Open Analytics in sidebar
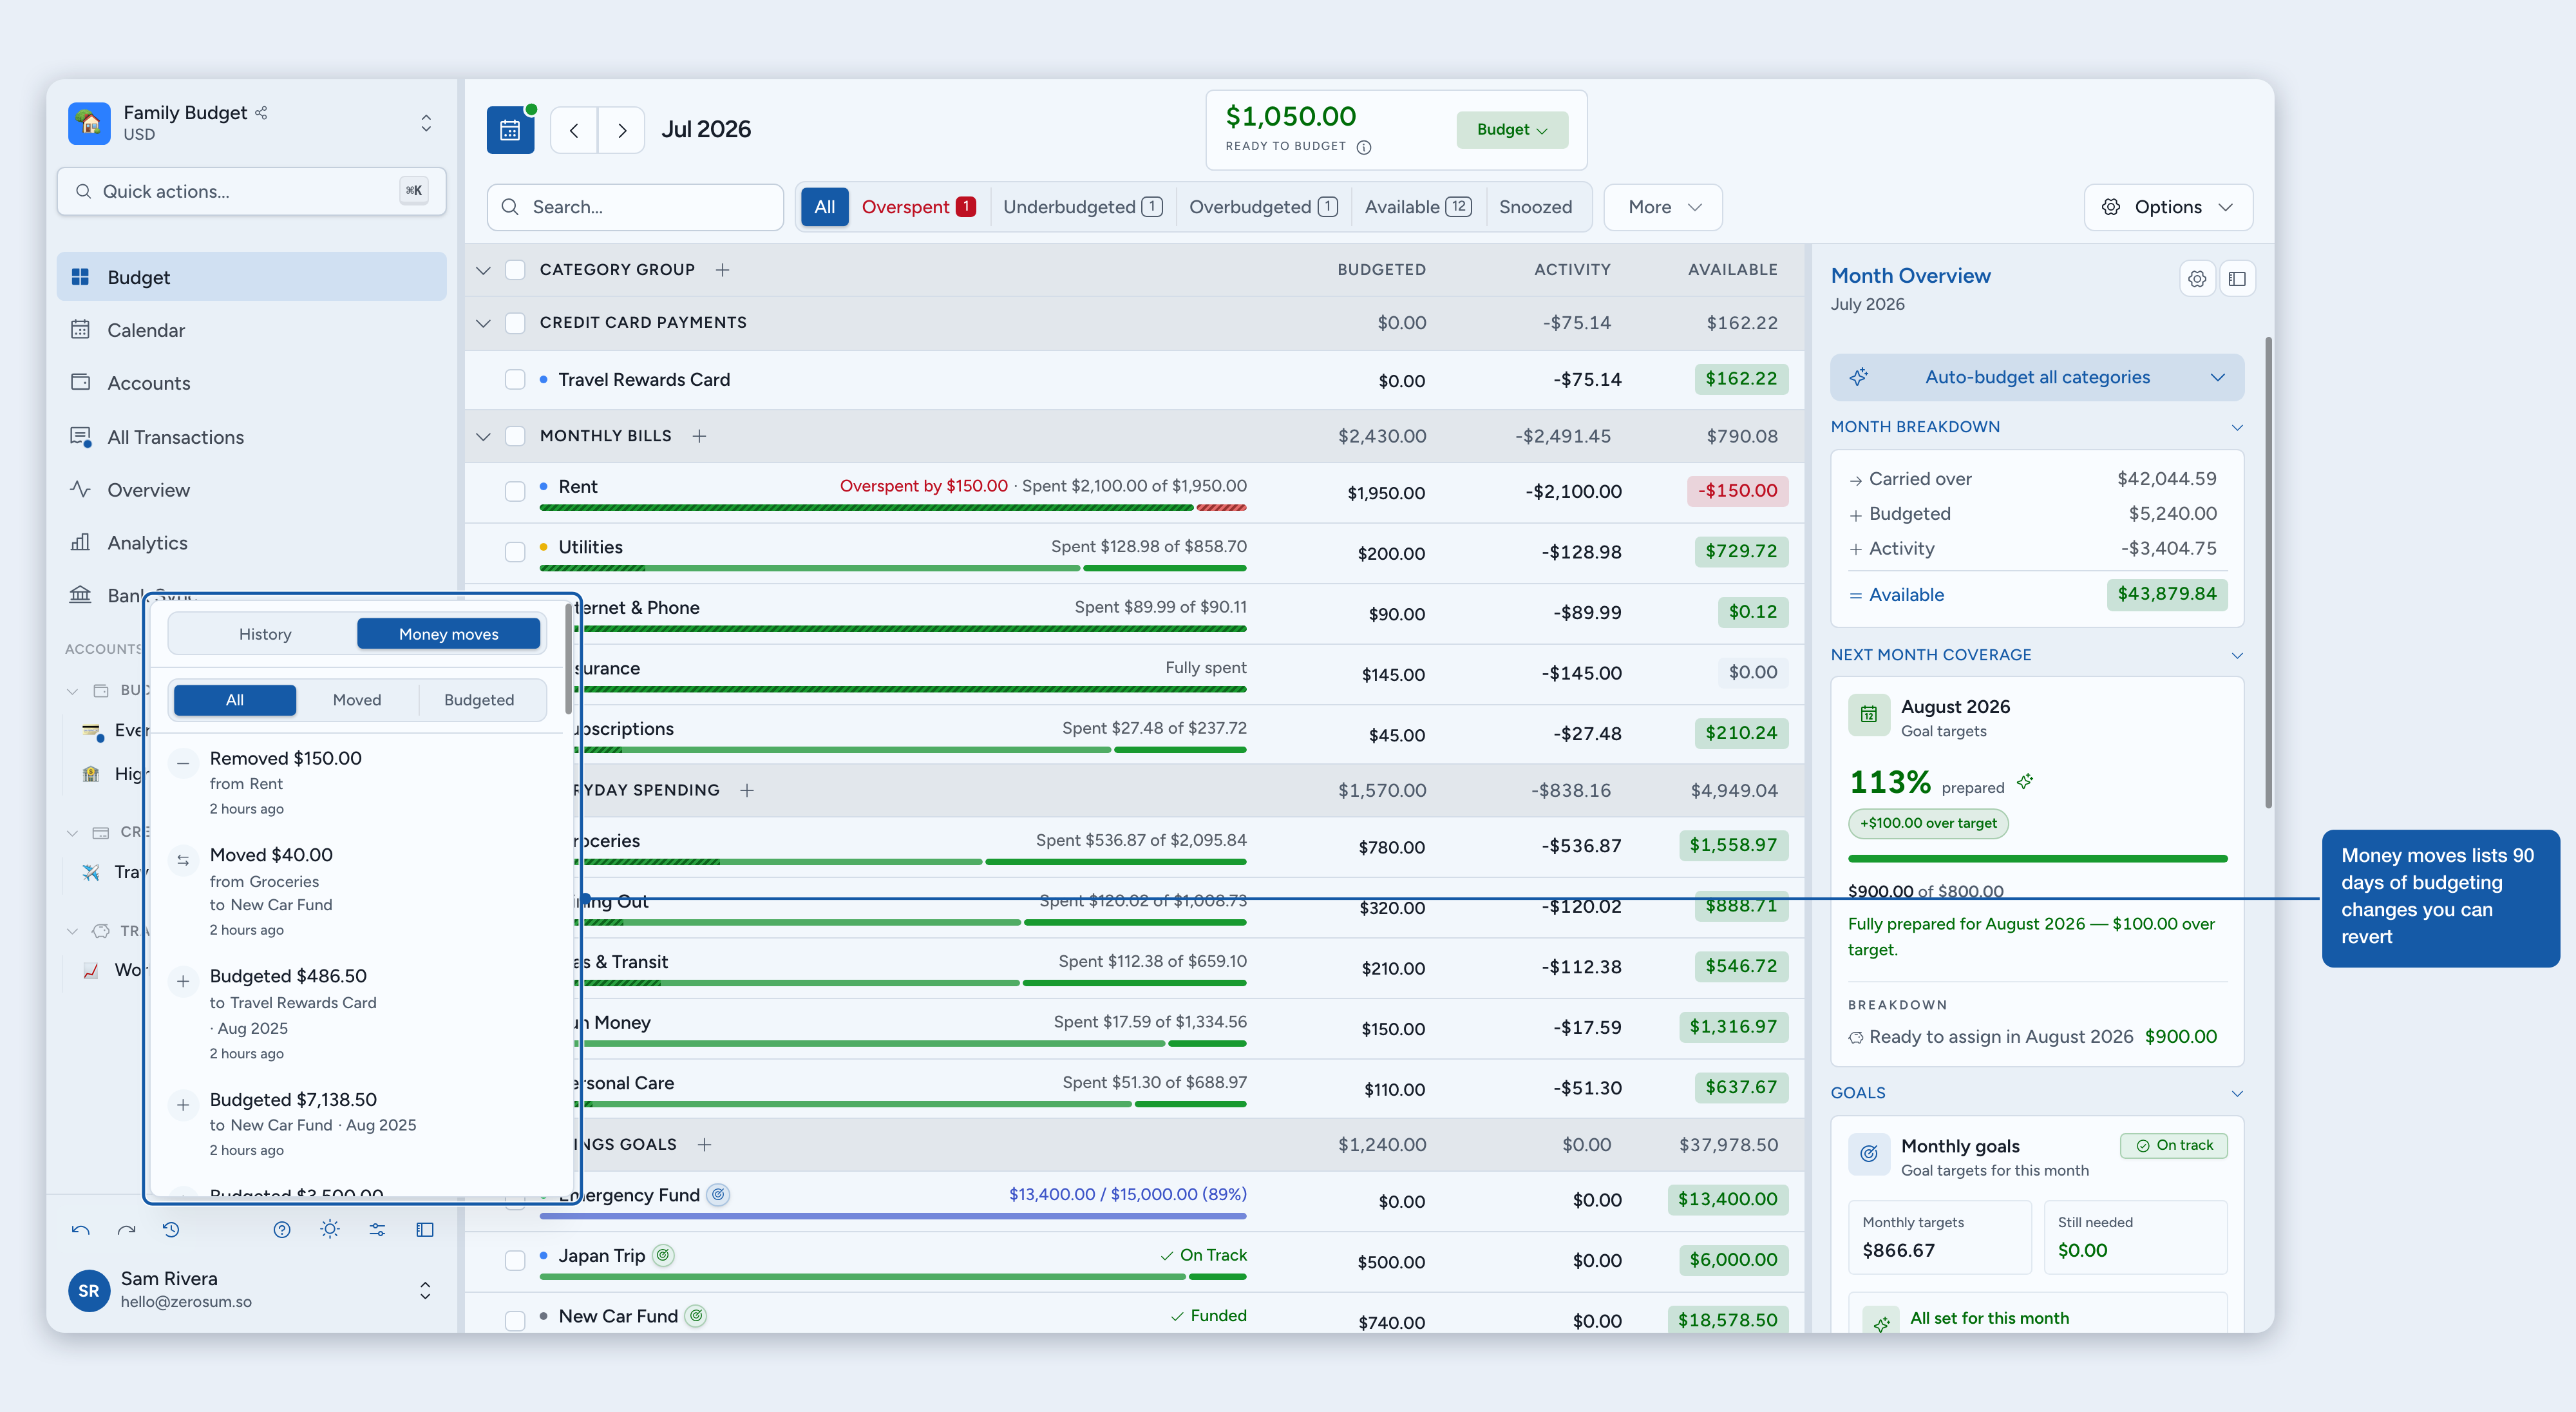This screenshot has width=2576, height=1412. tap(252, 543)
